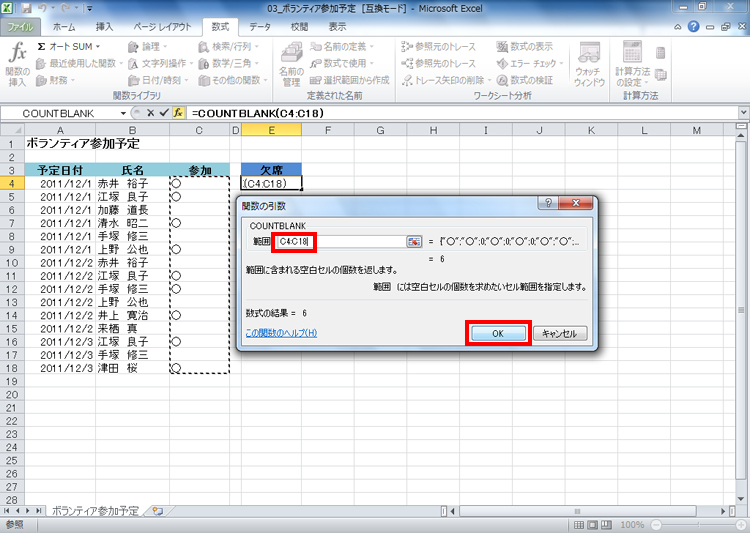Switch to the Insert (挿入) tab
Screen dimensions: 750x533
104,27
